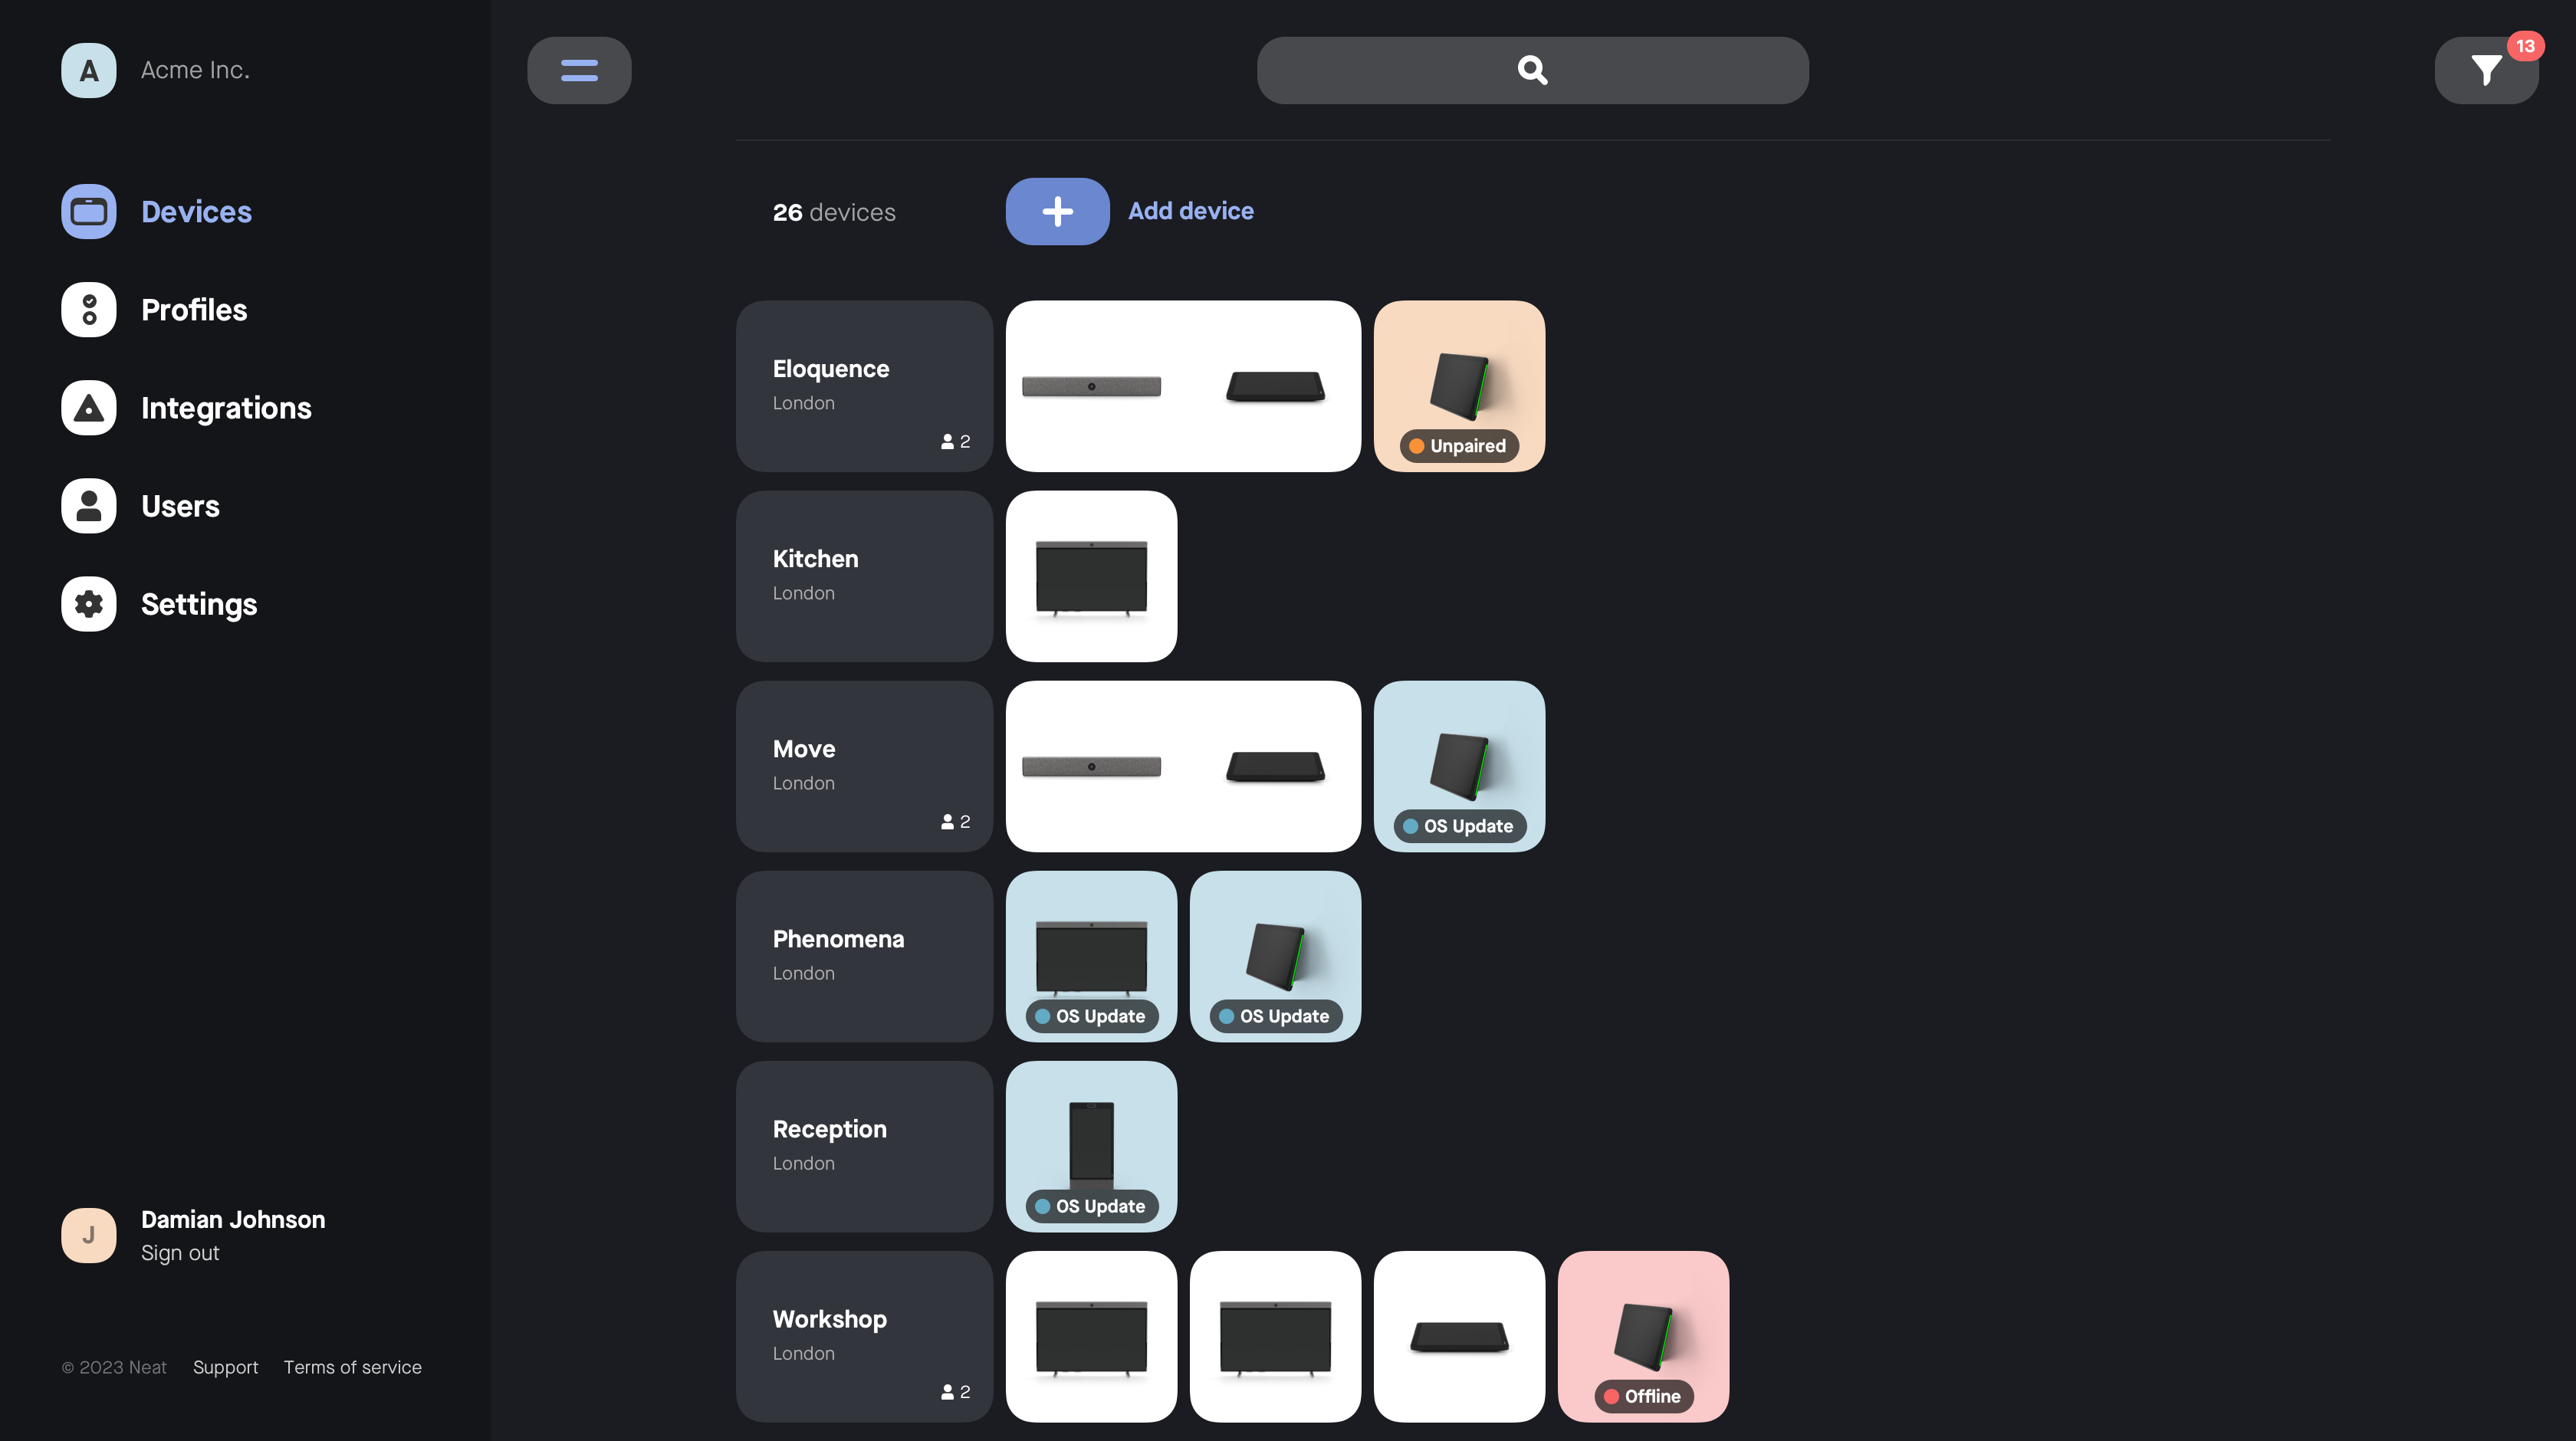
Task: Select the Unpaired device in Eloquence room
Action: [x=1457, y=386]
